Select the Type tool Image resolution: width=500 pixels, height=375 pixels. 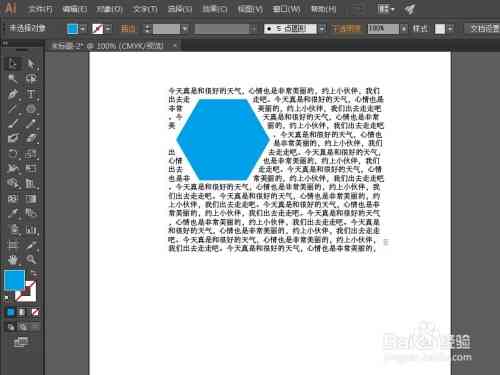31,94
